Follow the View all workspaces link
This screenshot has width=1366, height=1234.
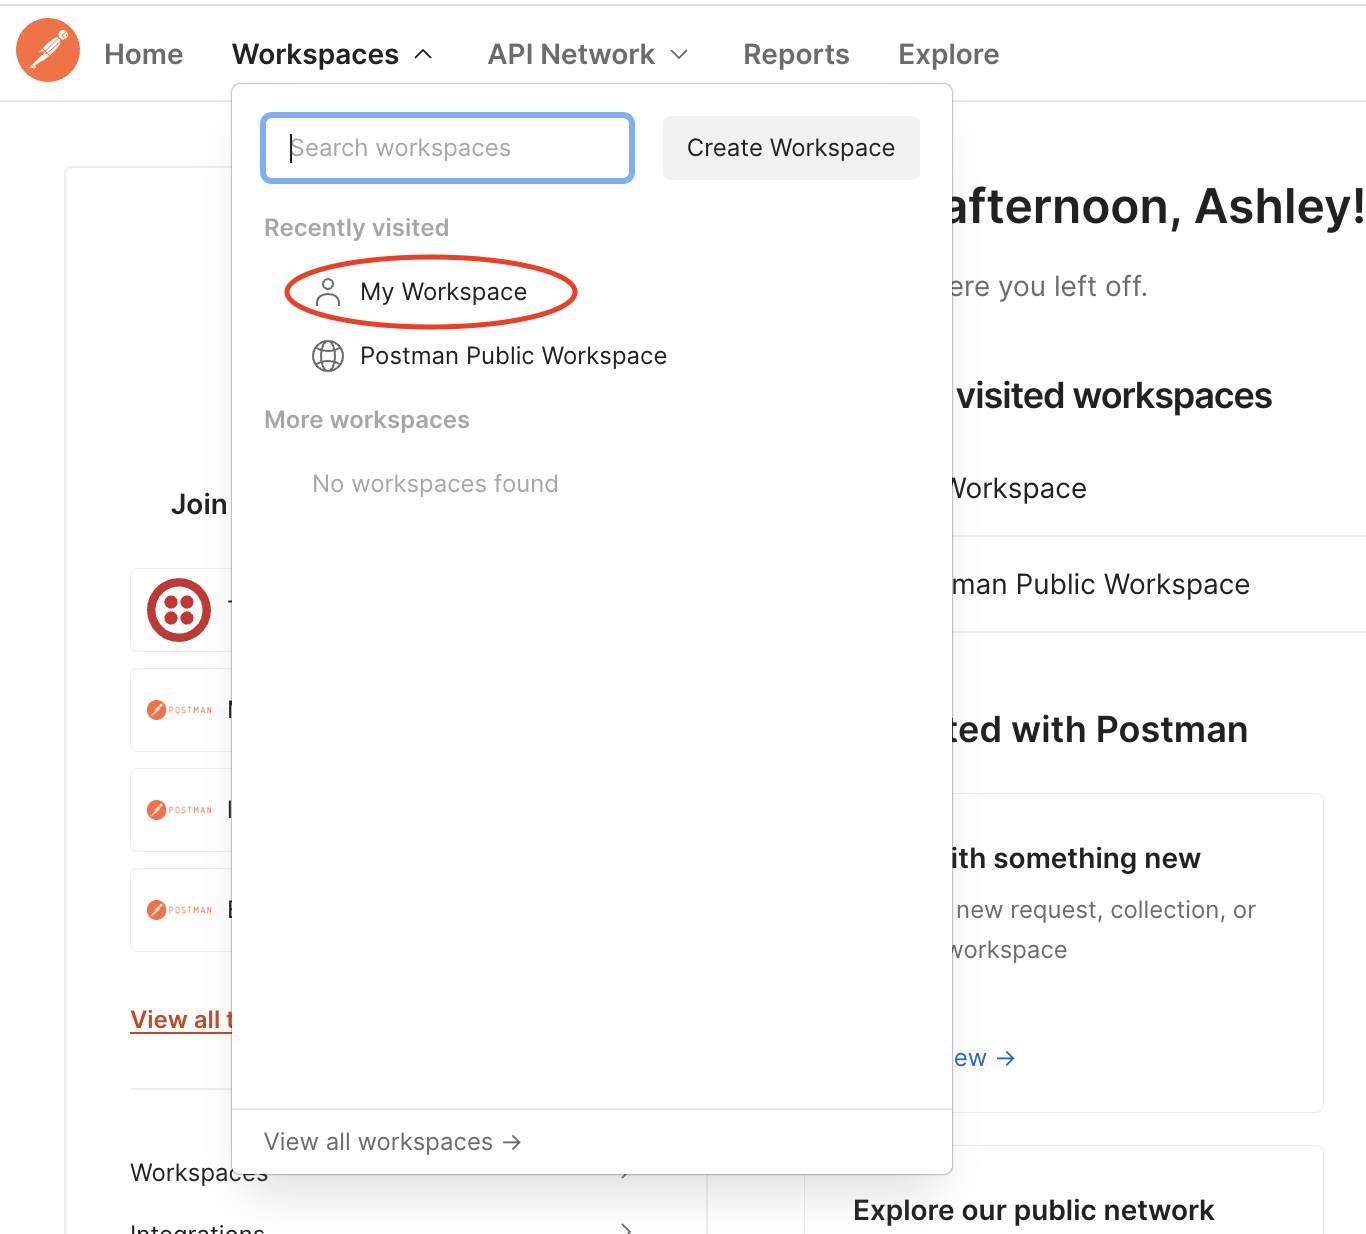pos(392,1142)
